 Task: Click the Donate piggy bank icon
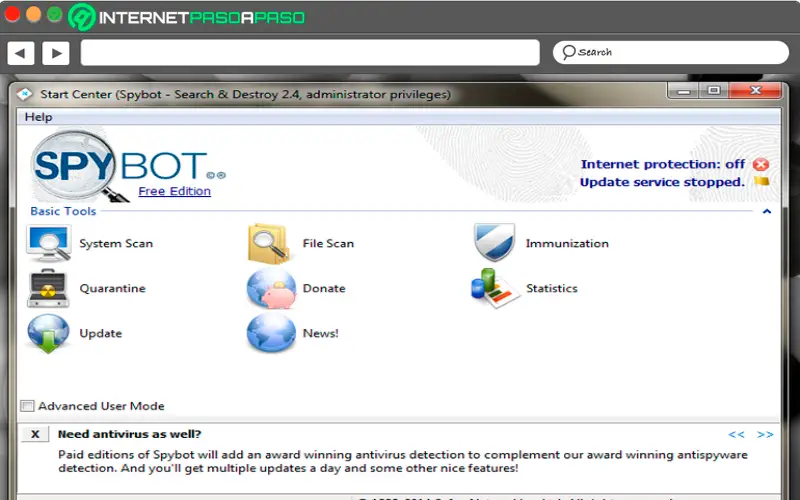(x=271, y=289)
